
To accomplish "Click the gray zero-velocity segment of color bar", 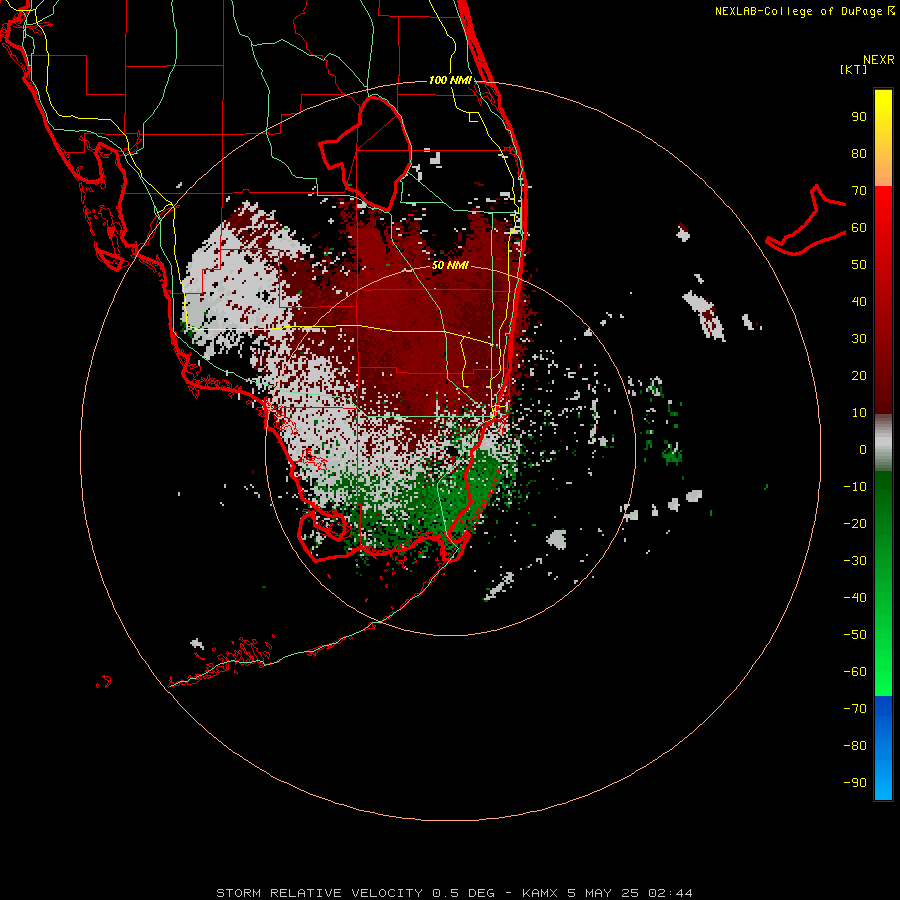I will click(x=883, y=443).
